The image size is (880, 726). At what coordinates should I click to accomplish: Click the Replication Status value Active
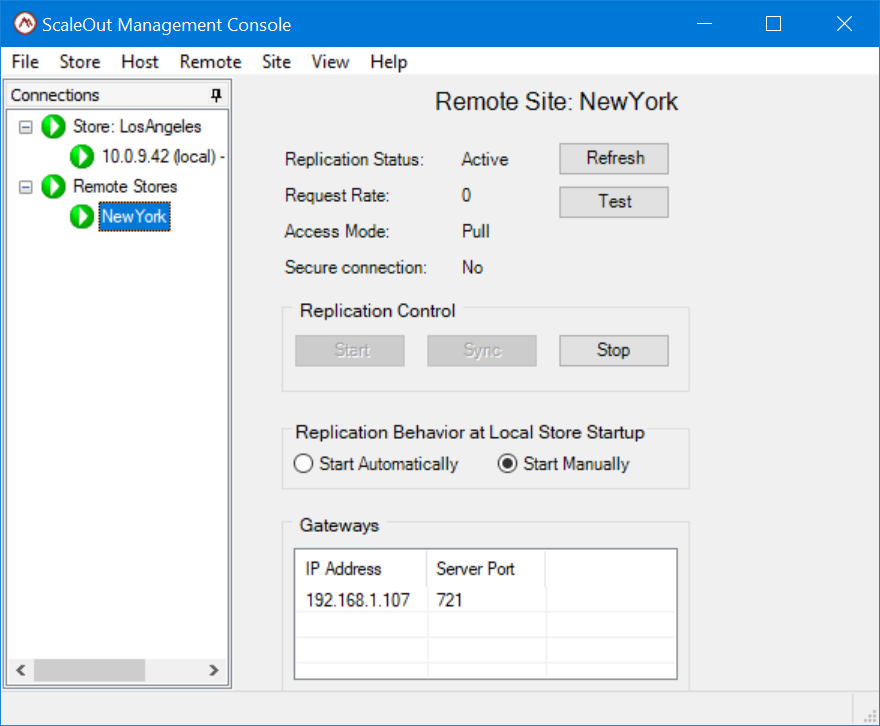(485, 159)
